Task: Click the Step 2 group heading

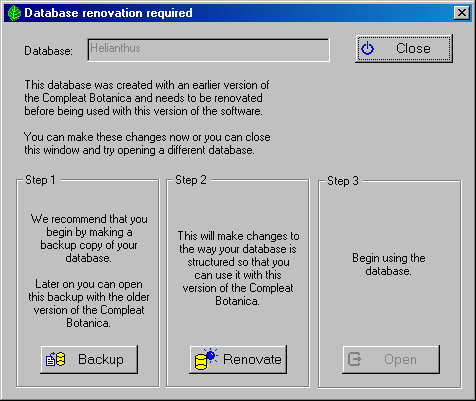Action: tap(191, 180)
